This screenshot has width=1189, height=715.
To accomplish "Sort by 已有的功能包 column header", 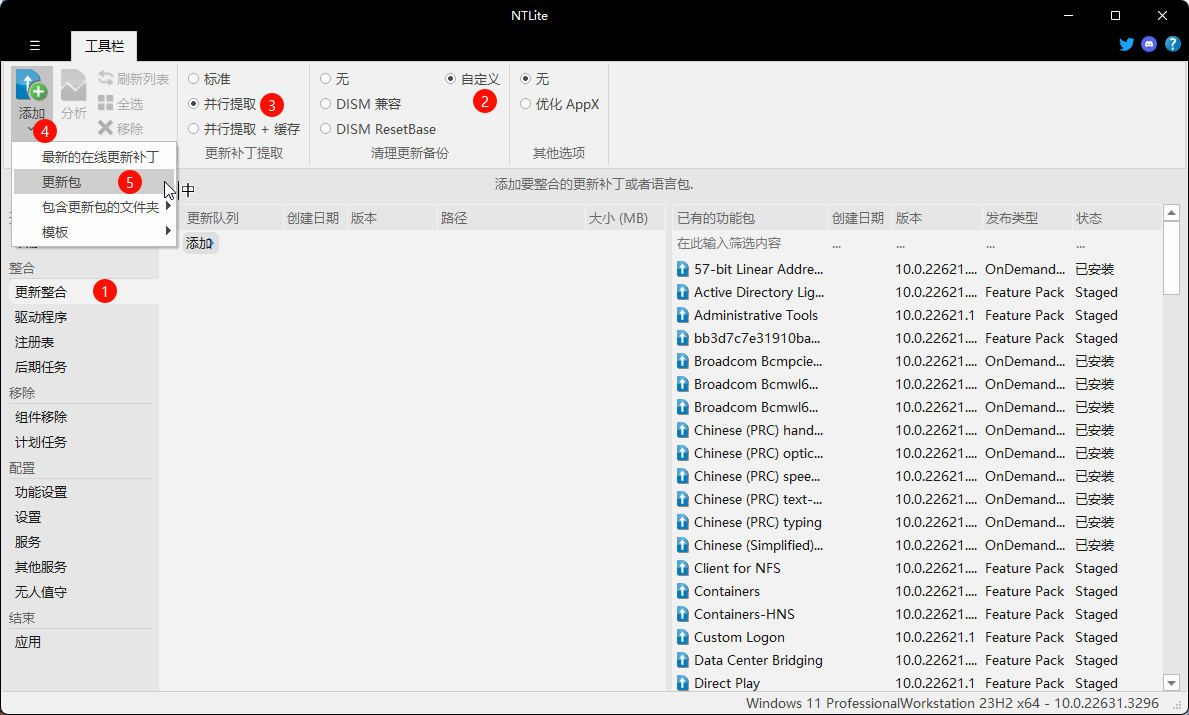I will tap(751, 218).
